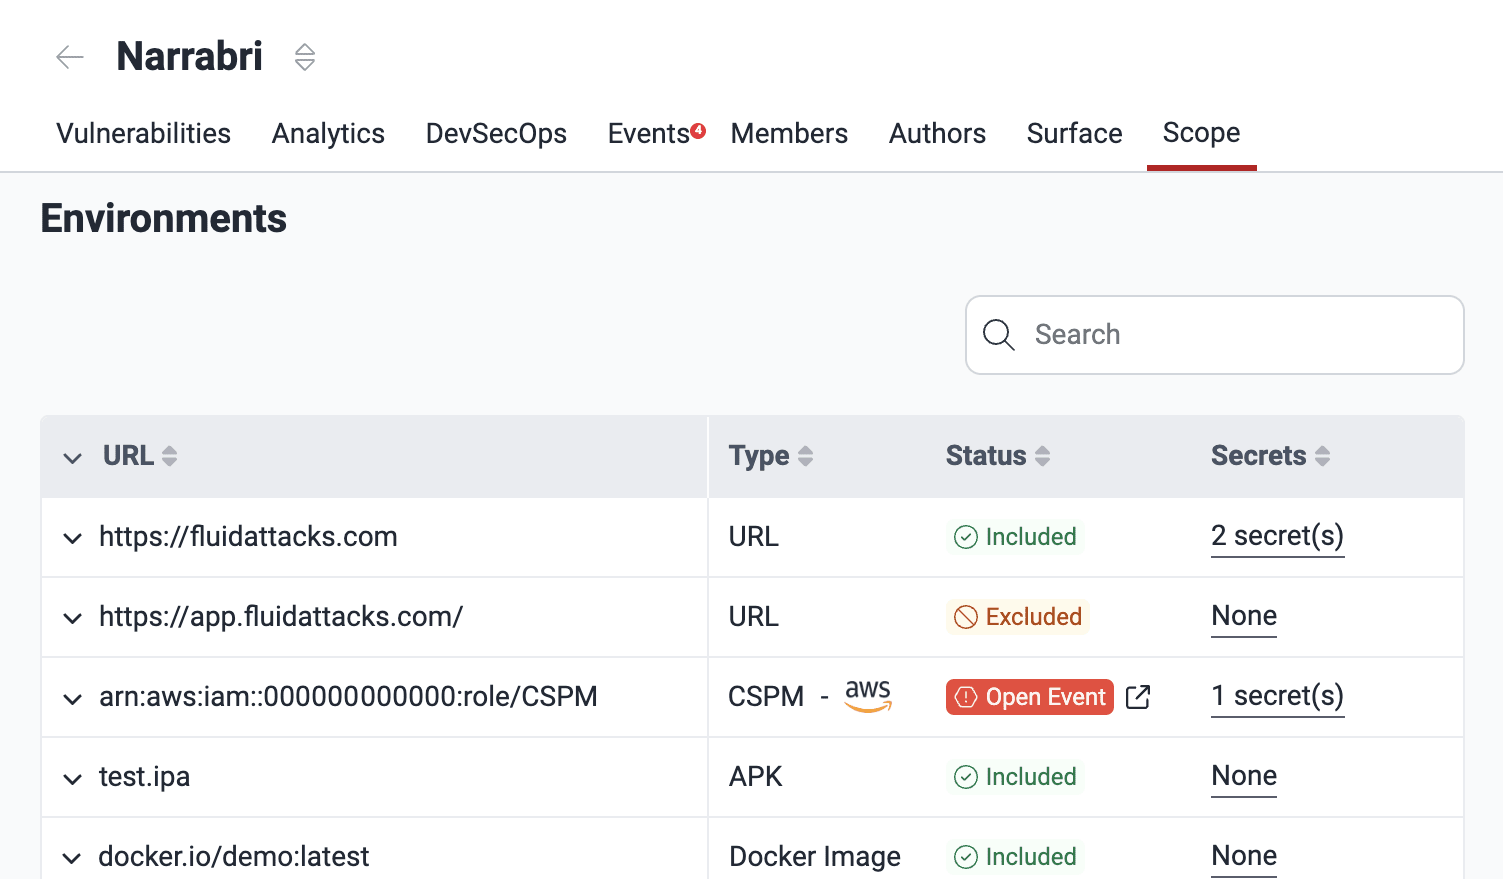Click the back arrow beside Narrabri
Viewport: 1503px width, 879px height.
(69, 57)
